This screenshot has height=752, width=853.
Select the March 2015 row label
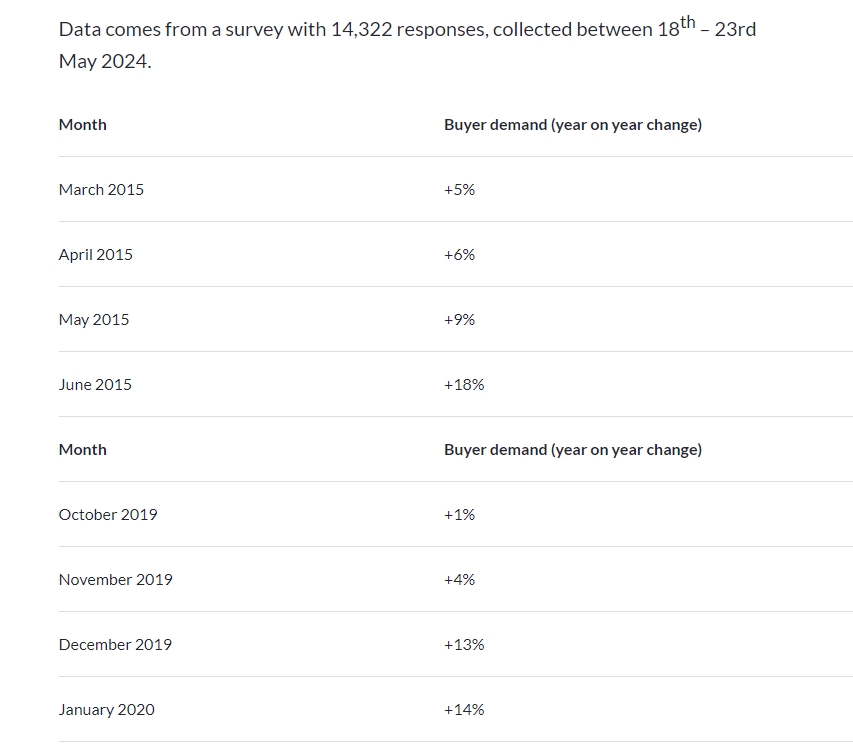pyautogui.click(x=101, y=190)
